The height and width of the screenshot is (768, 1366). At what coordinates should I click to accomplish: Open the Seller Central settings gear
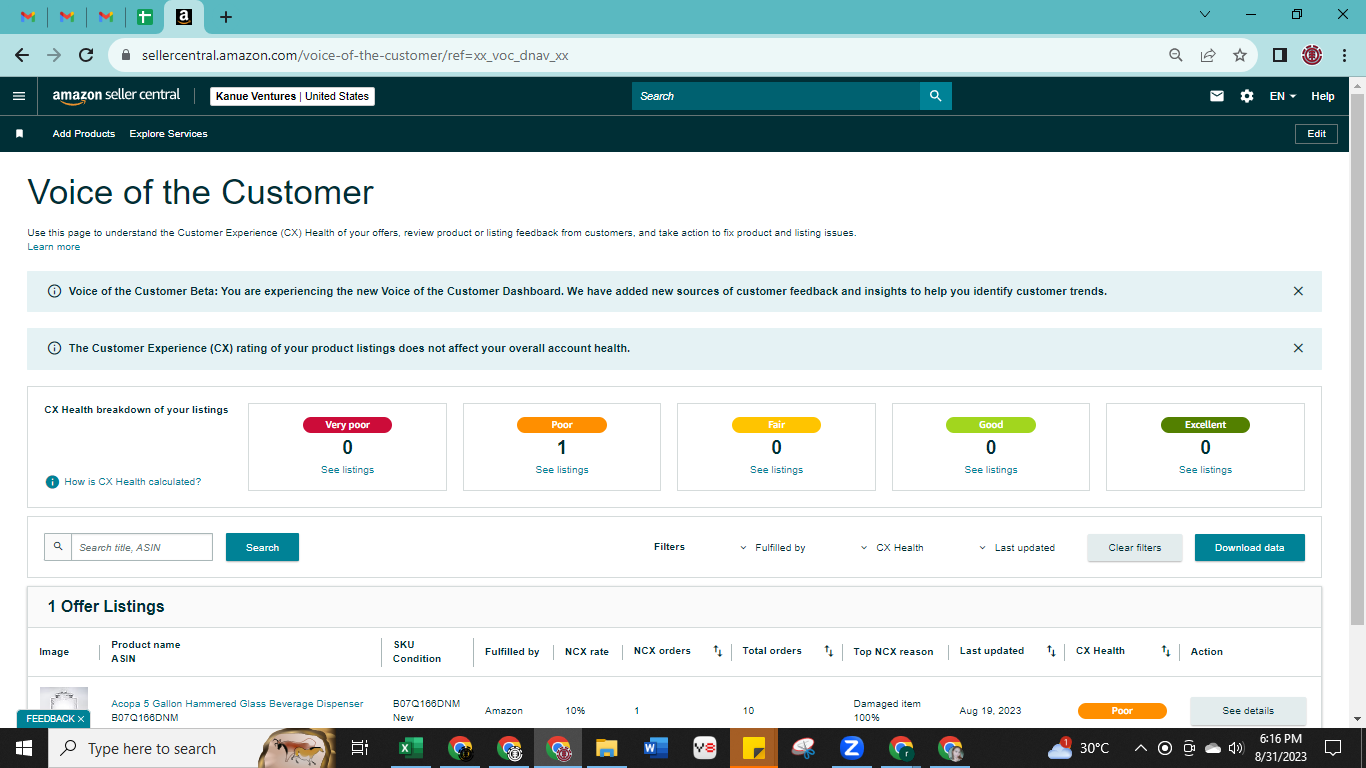[x=1247, y=96]
